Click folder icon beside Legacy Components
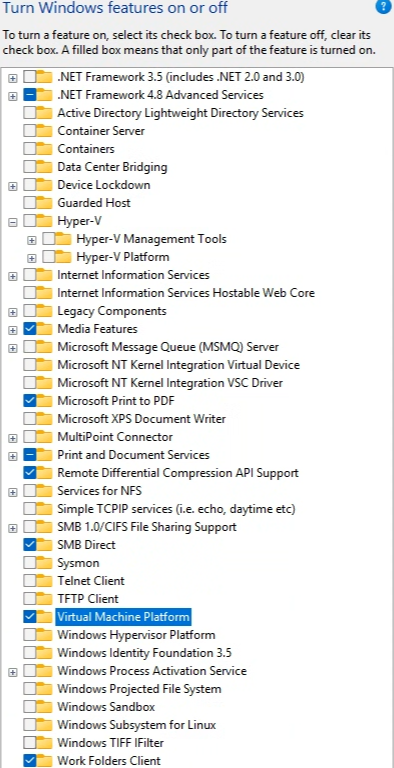 tap(45, 311)
